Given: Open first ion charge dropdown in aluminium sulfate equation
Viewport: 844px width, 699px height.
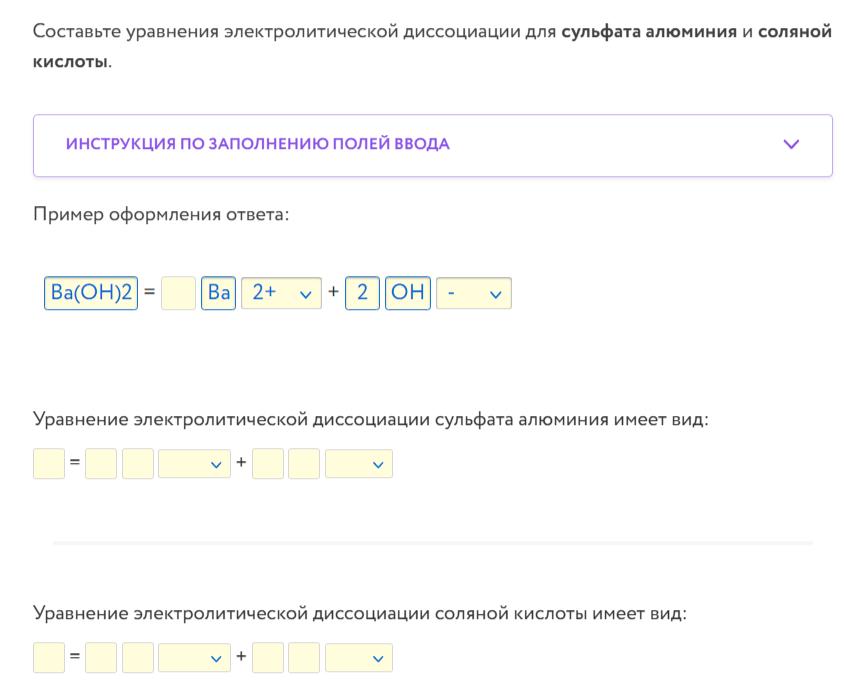Looking at the screenshot, I should coord(194,463).
